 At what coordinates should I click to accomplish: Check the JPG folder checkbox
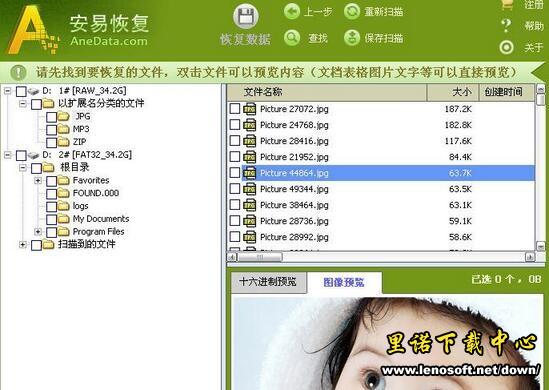click(x=51, y=117)
